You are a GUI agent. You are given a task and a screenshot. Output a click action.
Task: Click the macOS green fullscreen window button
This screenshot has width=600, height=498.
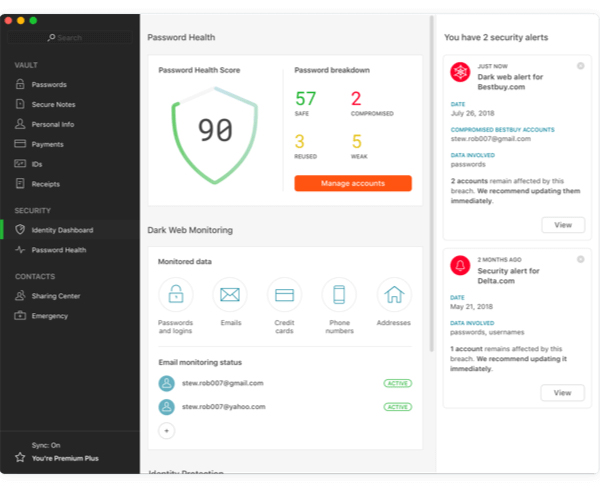(x=33, y=20)
